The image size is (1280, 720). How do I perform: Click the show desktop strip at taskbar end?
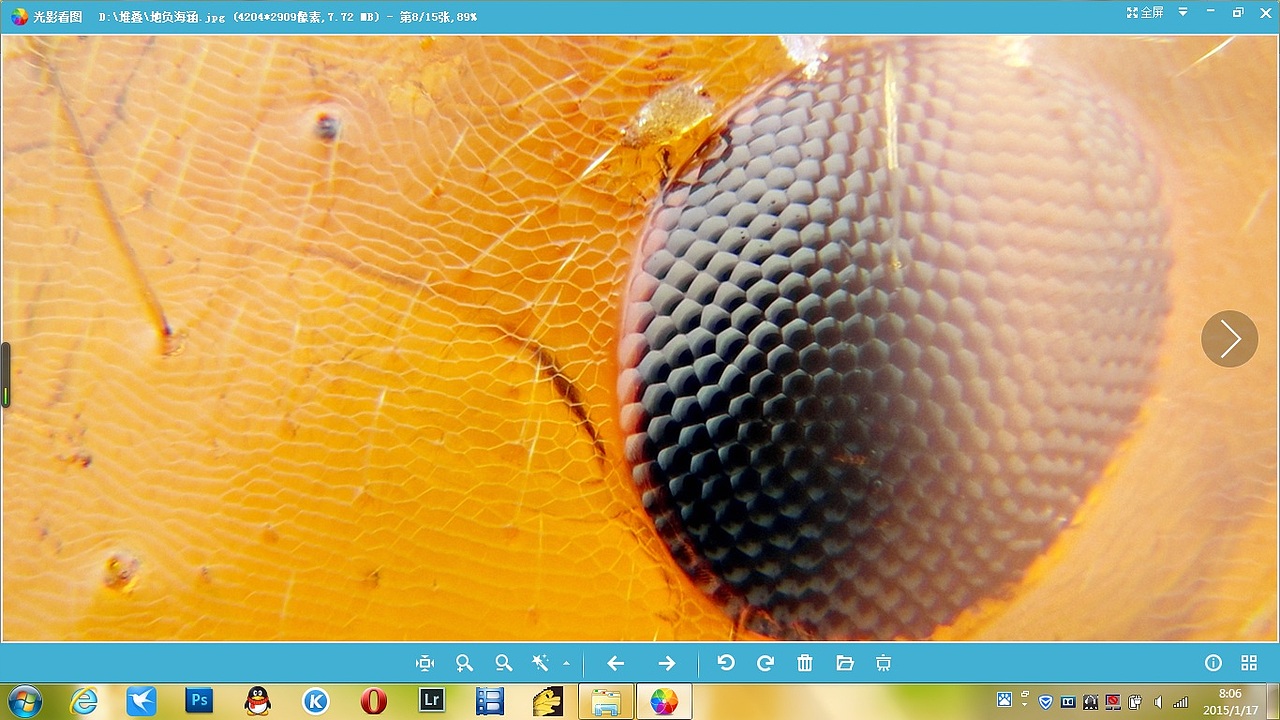[x=1273, y=702]
